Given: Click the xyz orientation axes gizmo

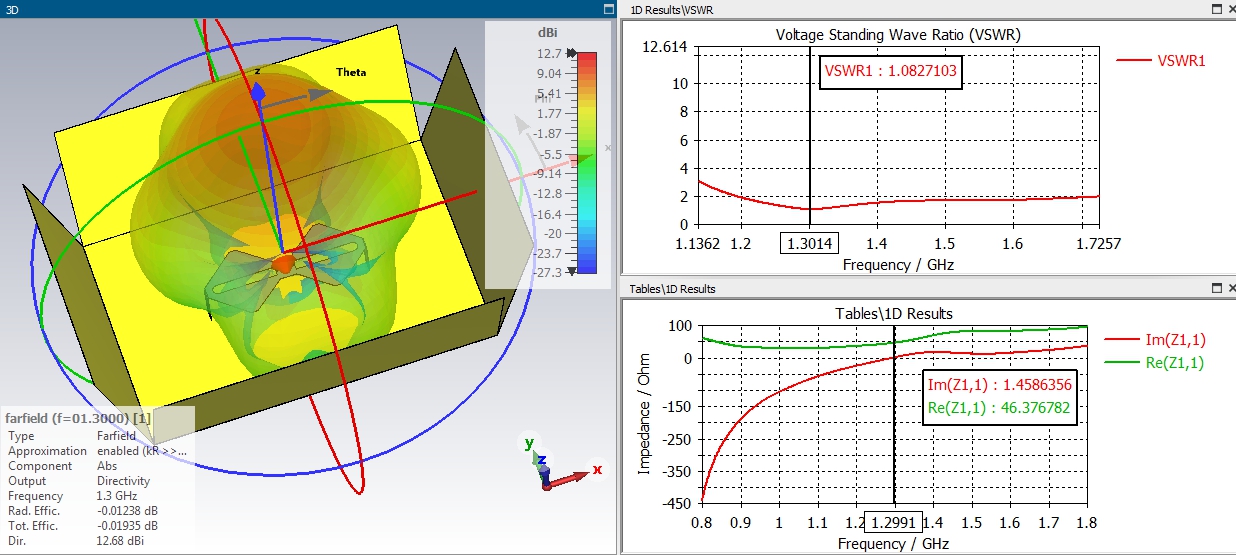Looking at the screenshot, I should pyautogui.click(x=560, y=463).
